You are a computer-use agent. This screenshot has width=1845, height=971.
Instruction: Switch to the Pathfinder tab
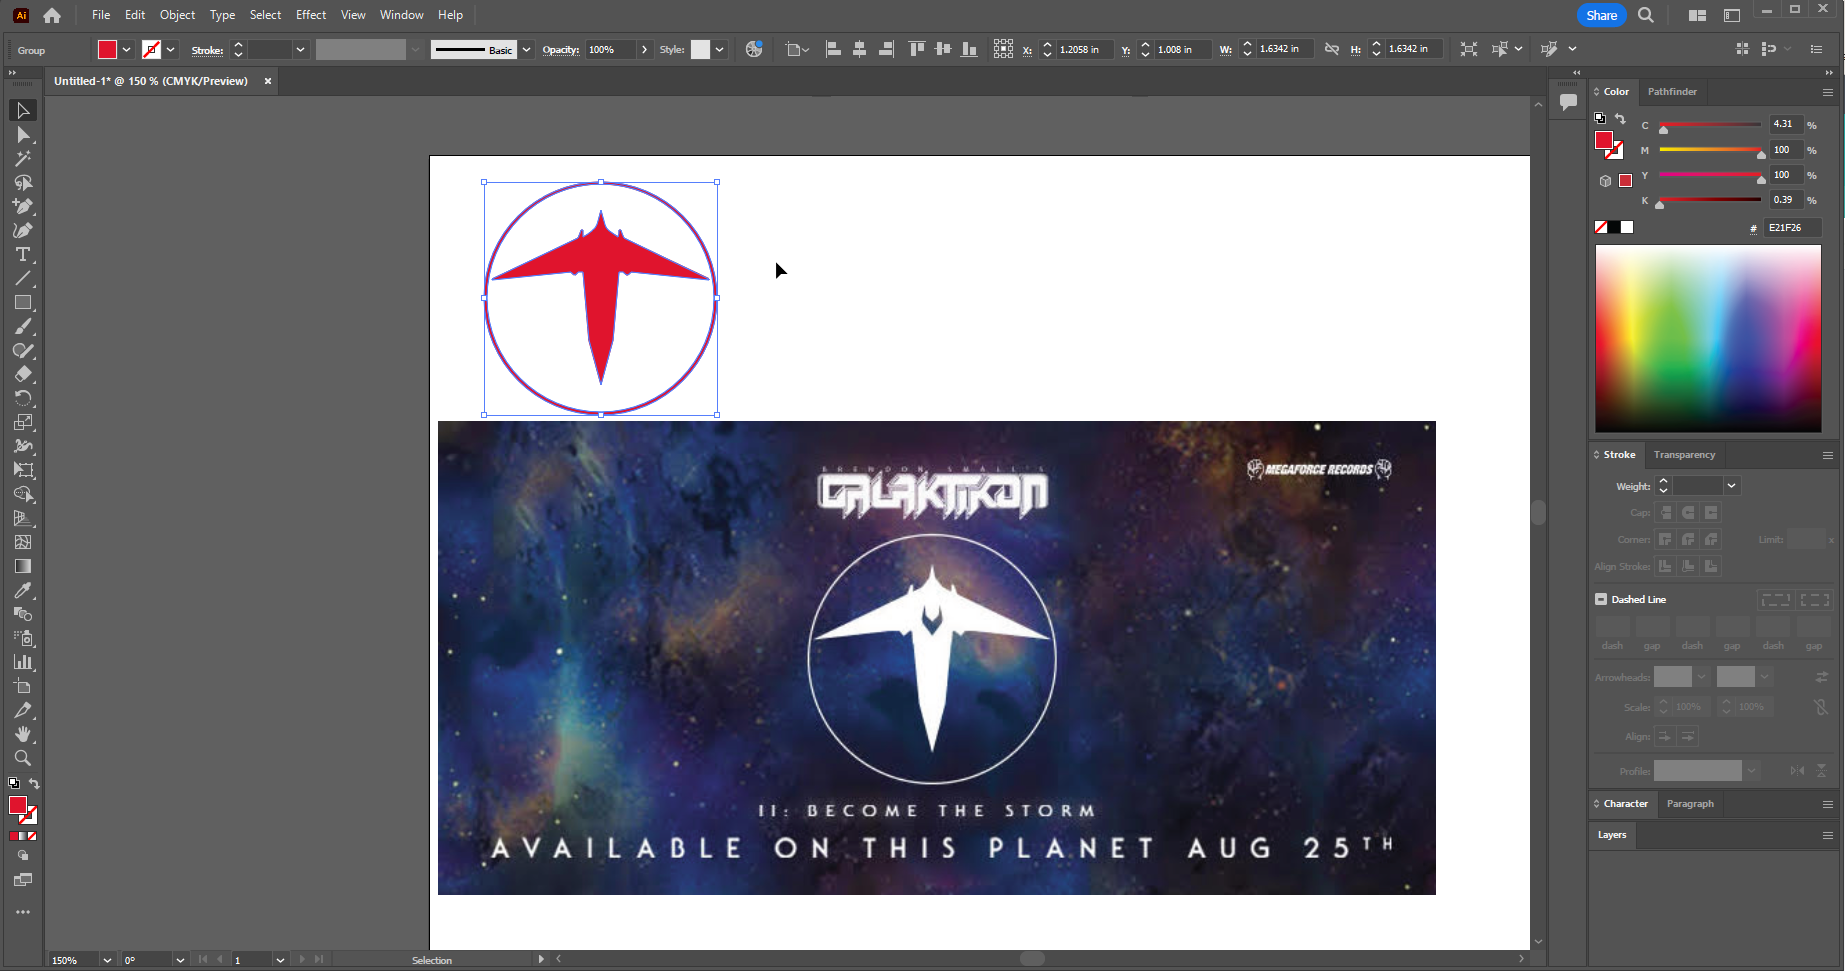tap(1672, 92)
